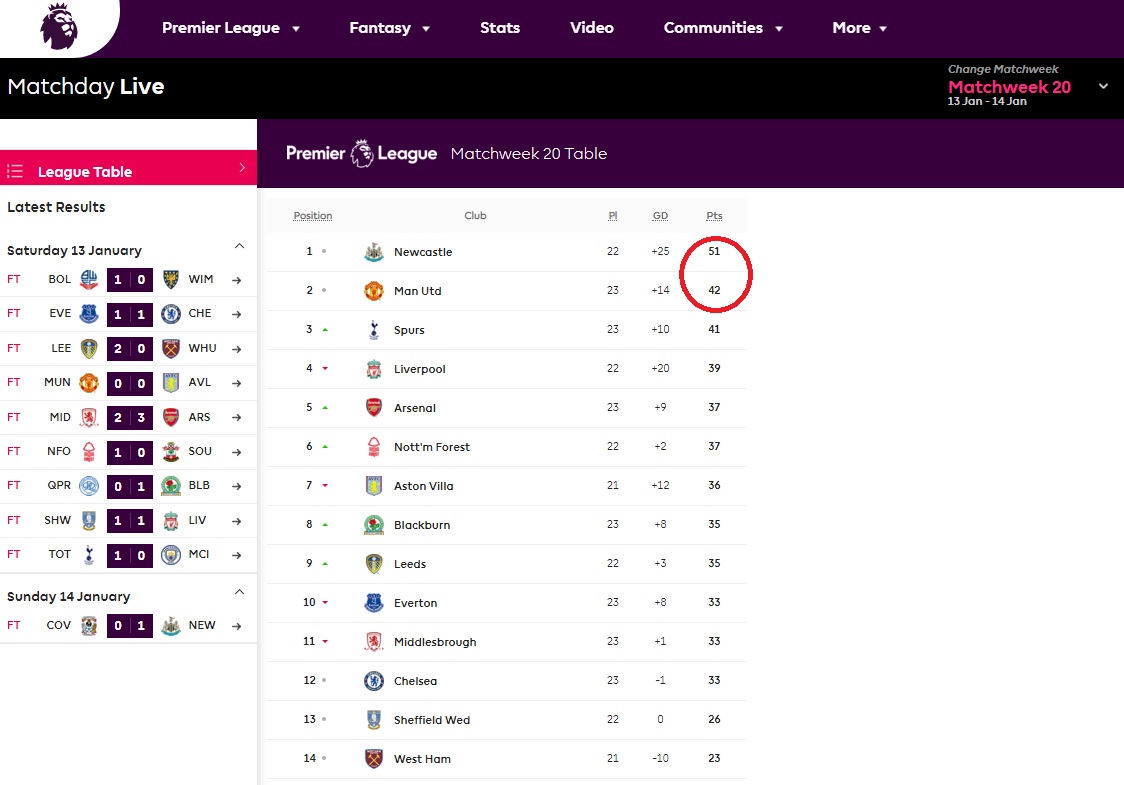Go to the Stats menu item
The image size is (1124, 785).
(x=499, y=28)
